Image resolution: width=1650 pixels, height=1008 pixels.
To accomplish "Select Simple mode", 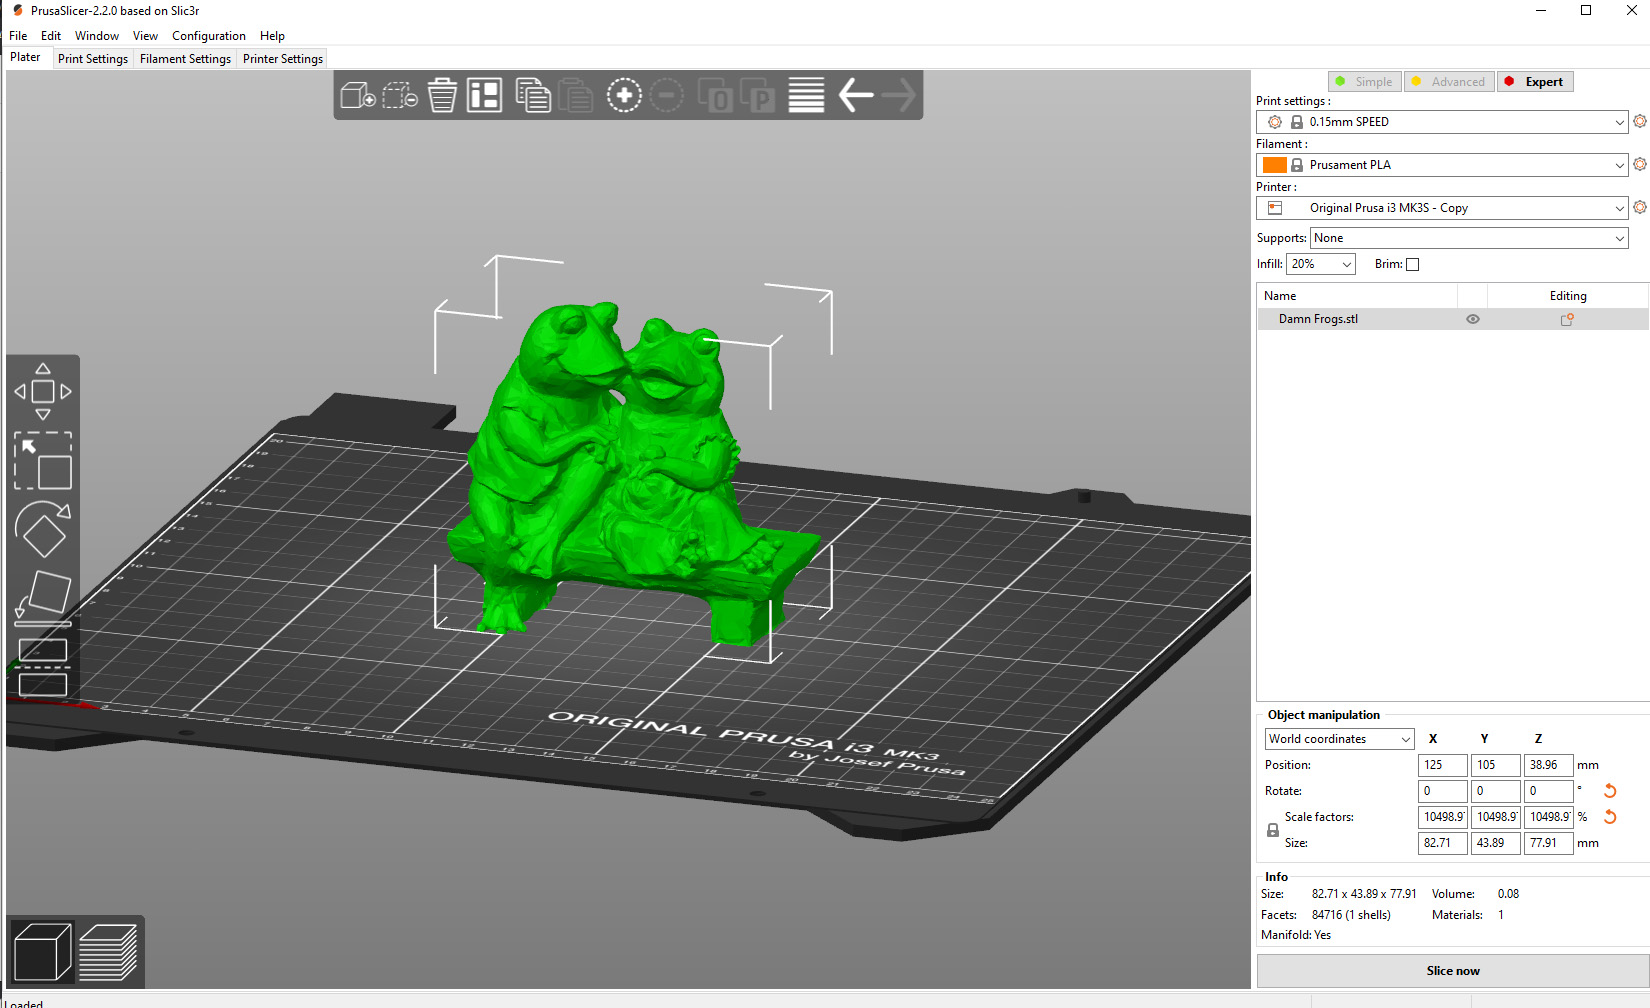I will click(1365, 82).
